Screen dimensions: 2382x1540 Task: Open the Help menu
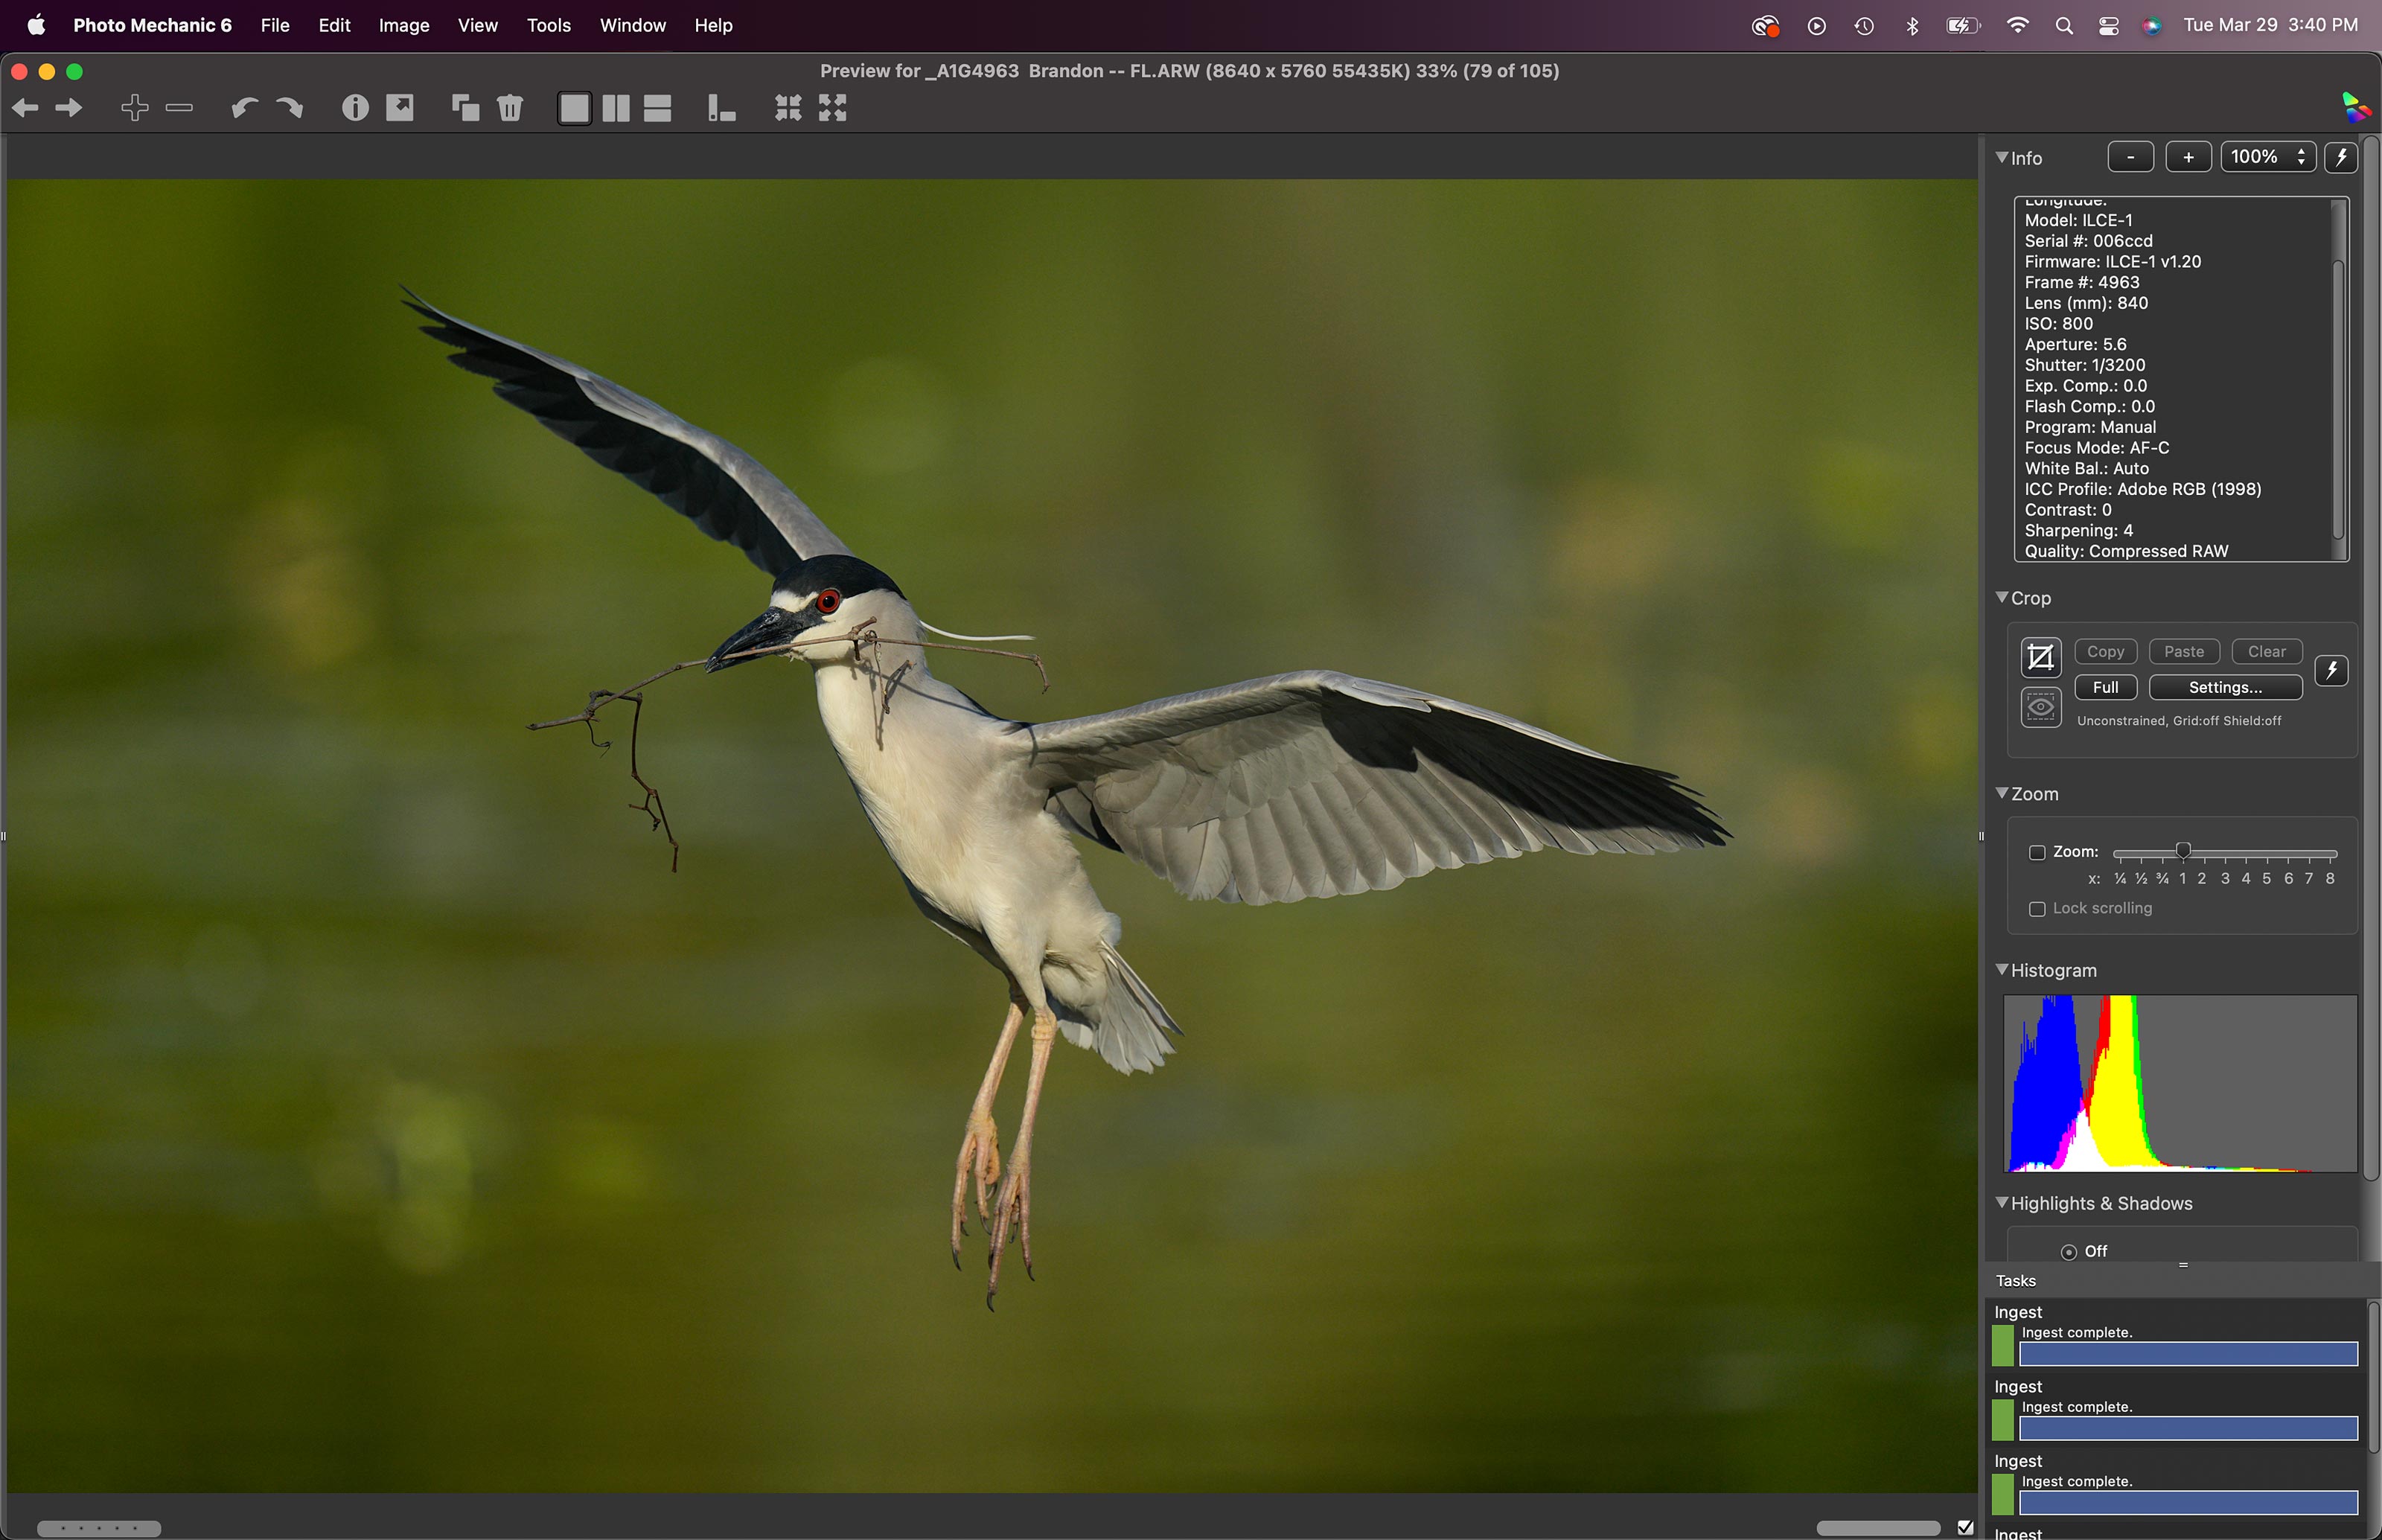pyautogui.click(x=714, y=25)
